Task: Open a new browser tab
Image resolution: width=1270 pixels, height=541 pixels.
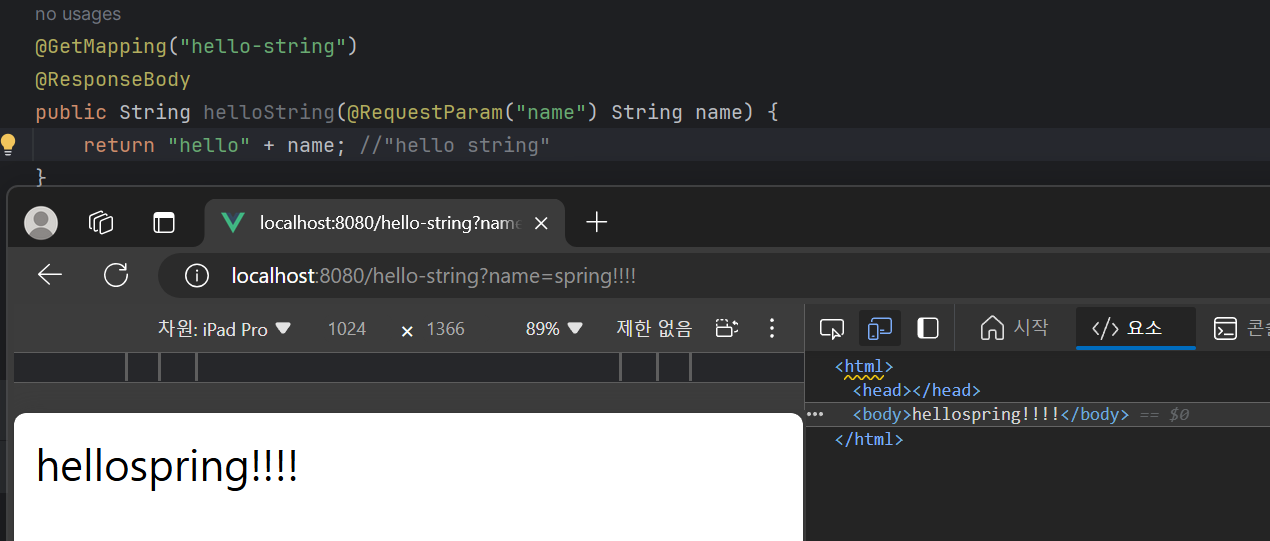Action: [596, 222]
